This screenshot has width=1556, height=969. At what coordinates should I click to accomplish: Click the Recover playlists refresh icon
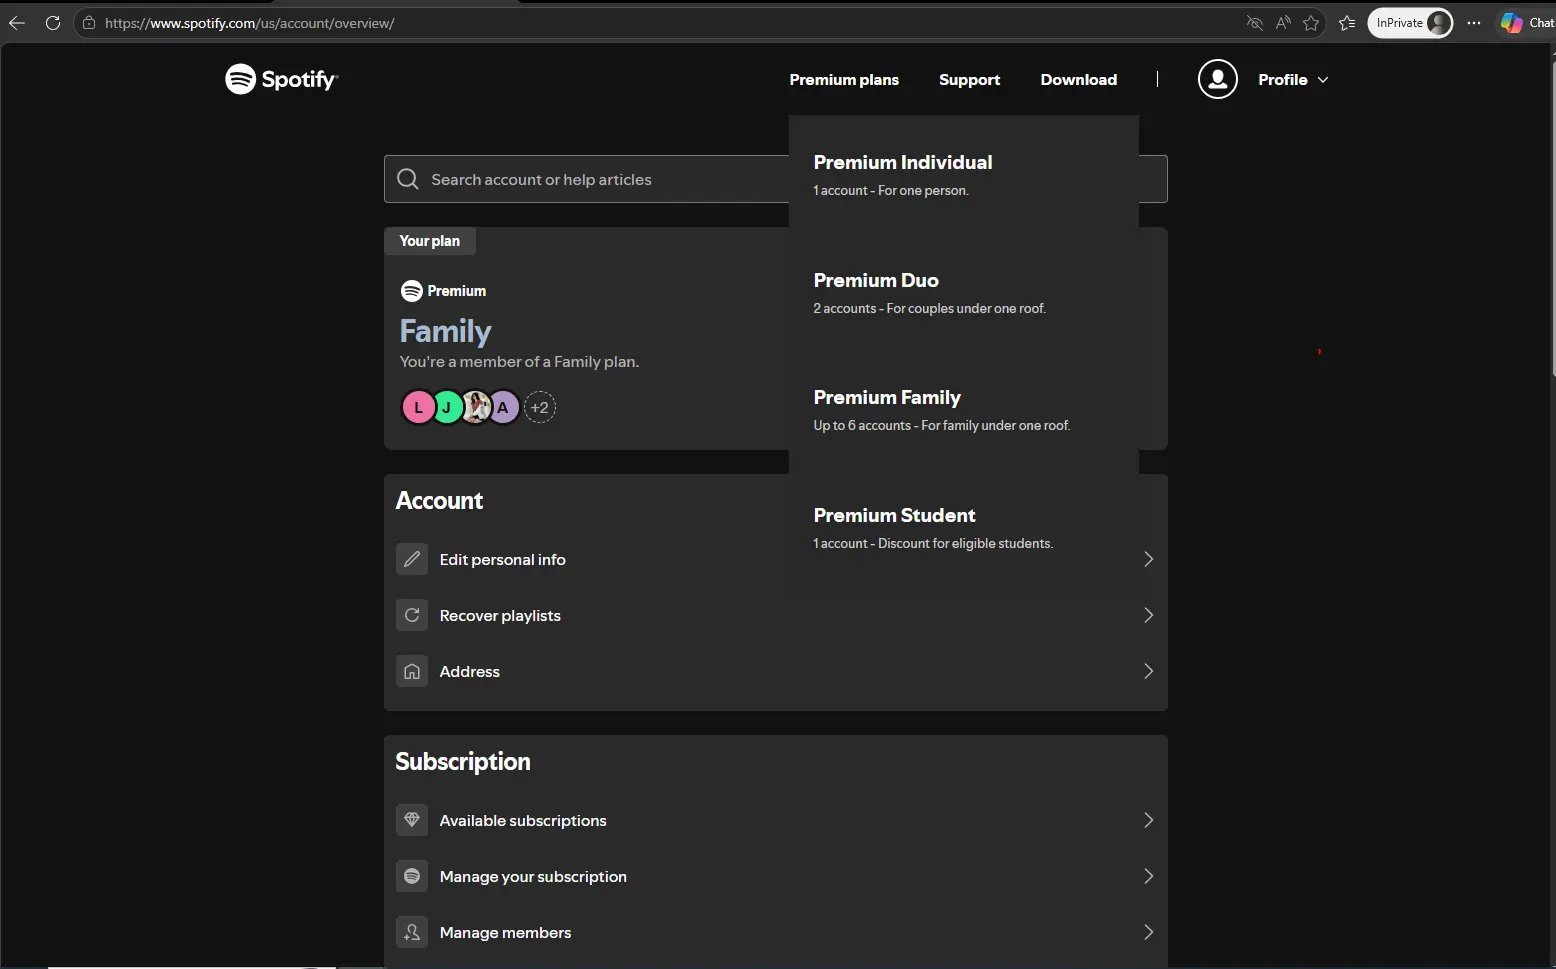[x=412, y=615]
